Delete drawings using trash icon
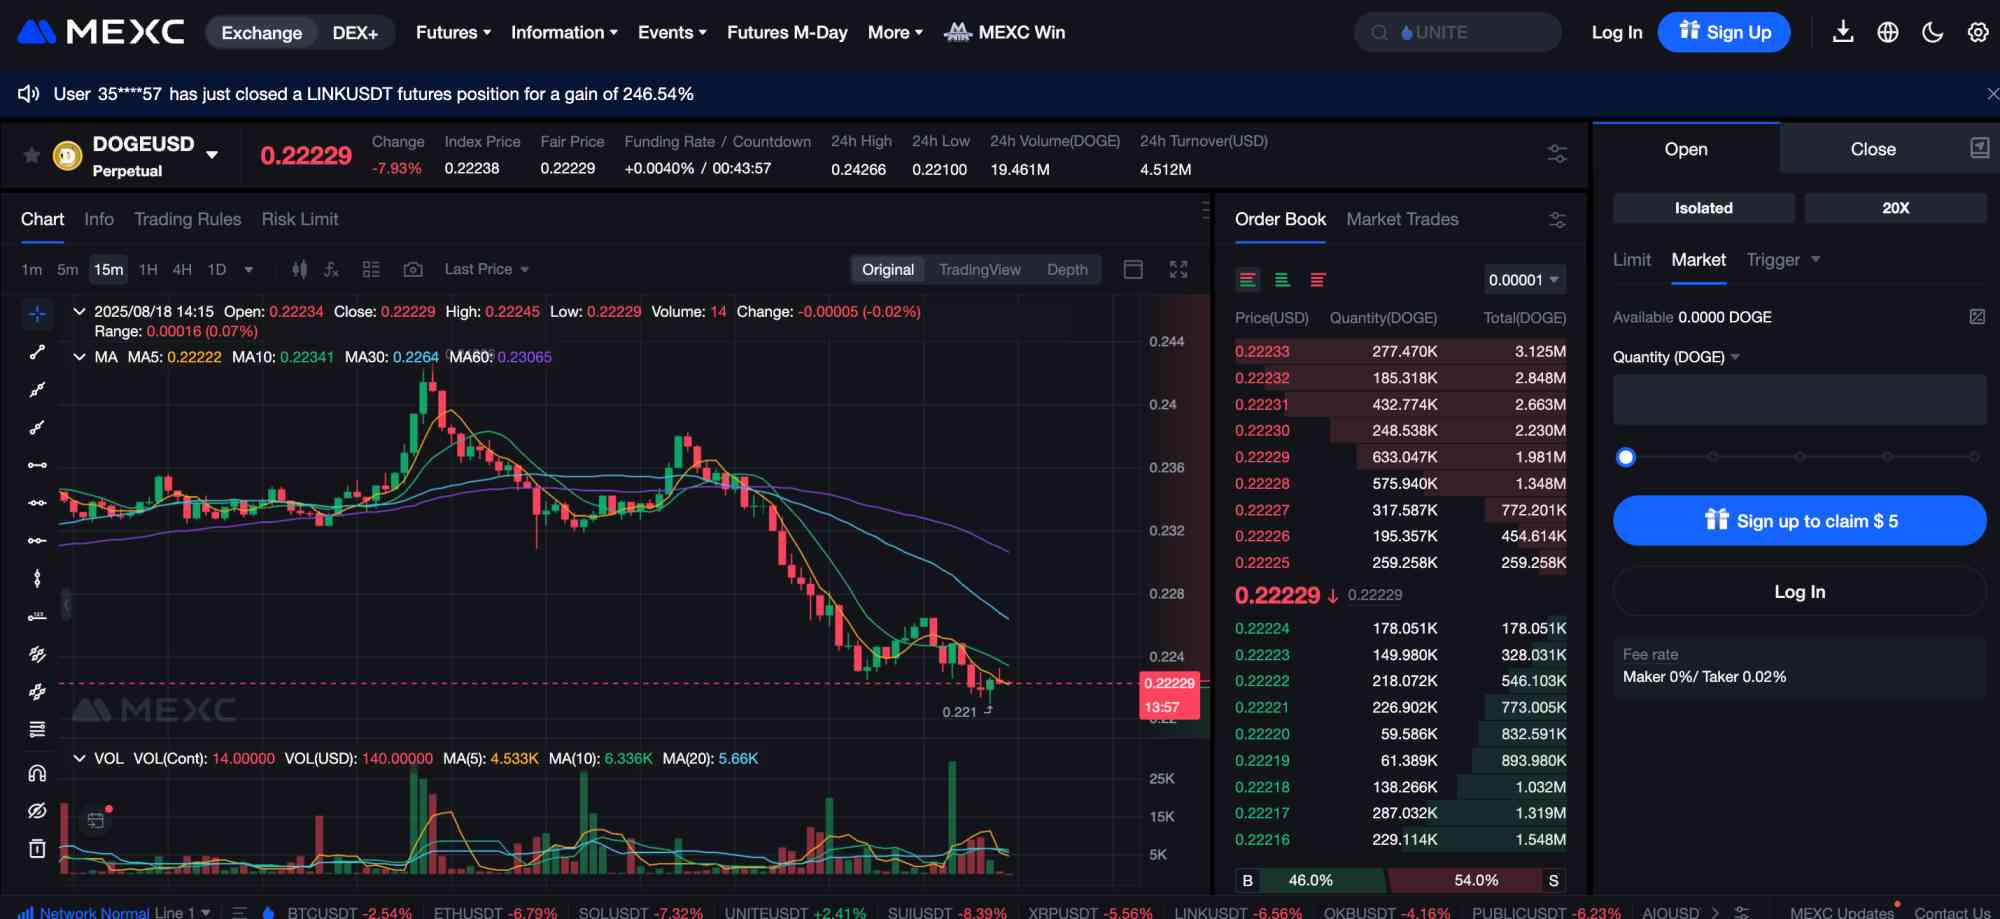Viewport: 2000px width, 919px height. 37,848
